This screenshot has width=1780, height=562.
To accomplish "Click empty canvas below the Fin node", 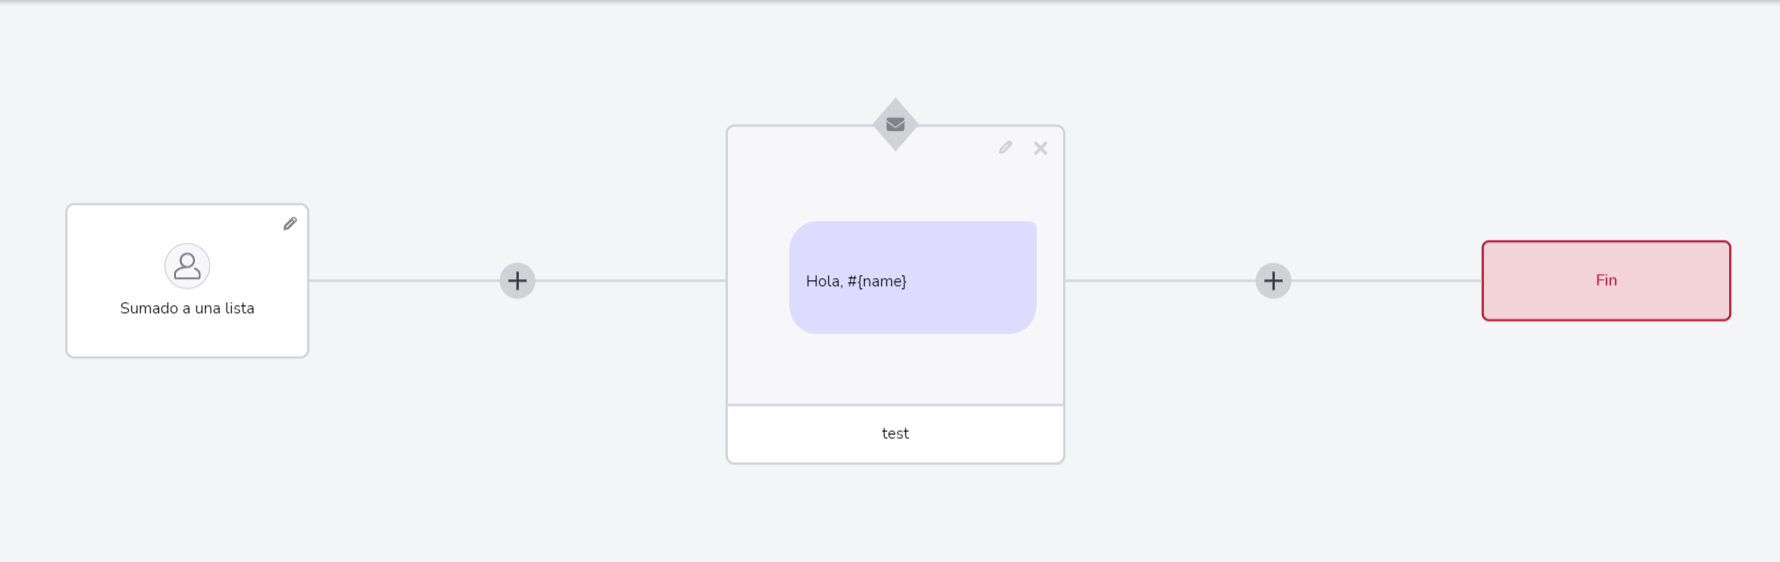I will coord(1606,440).
